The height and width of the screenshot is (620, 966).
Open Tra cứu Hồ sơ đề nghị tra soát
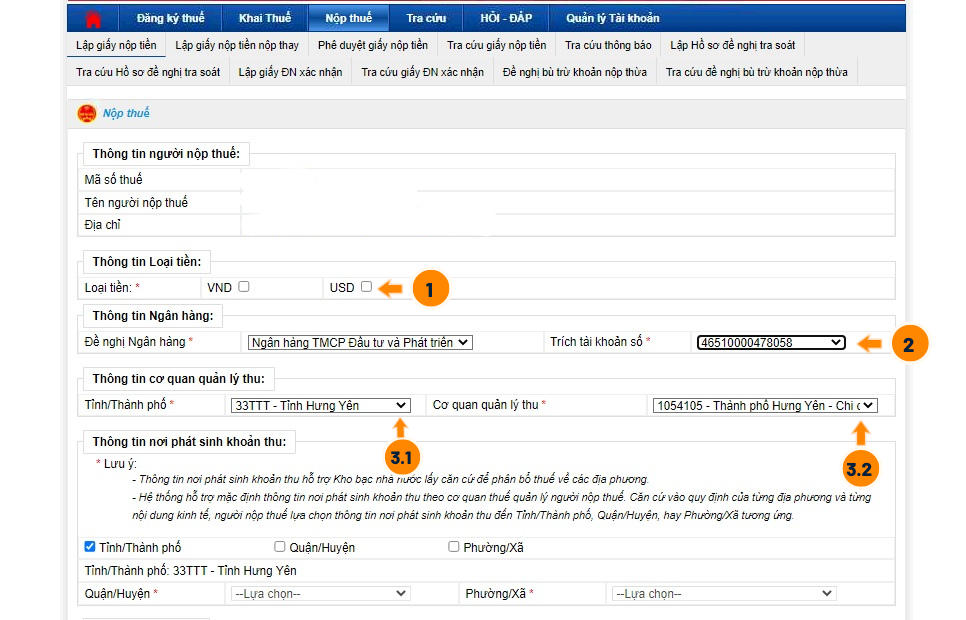pyautogui.click(x=148, y=72)
